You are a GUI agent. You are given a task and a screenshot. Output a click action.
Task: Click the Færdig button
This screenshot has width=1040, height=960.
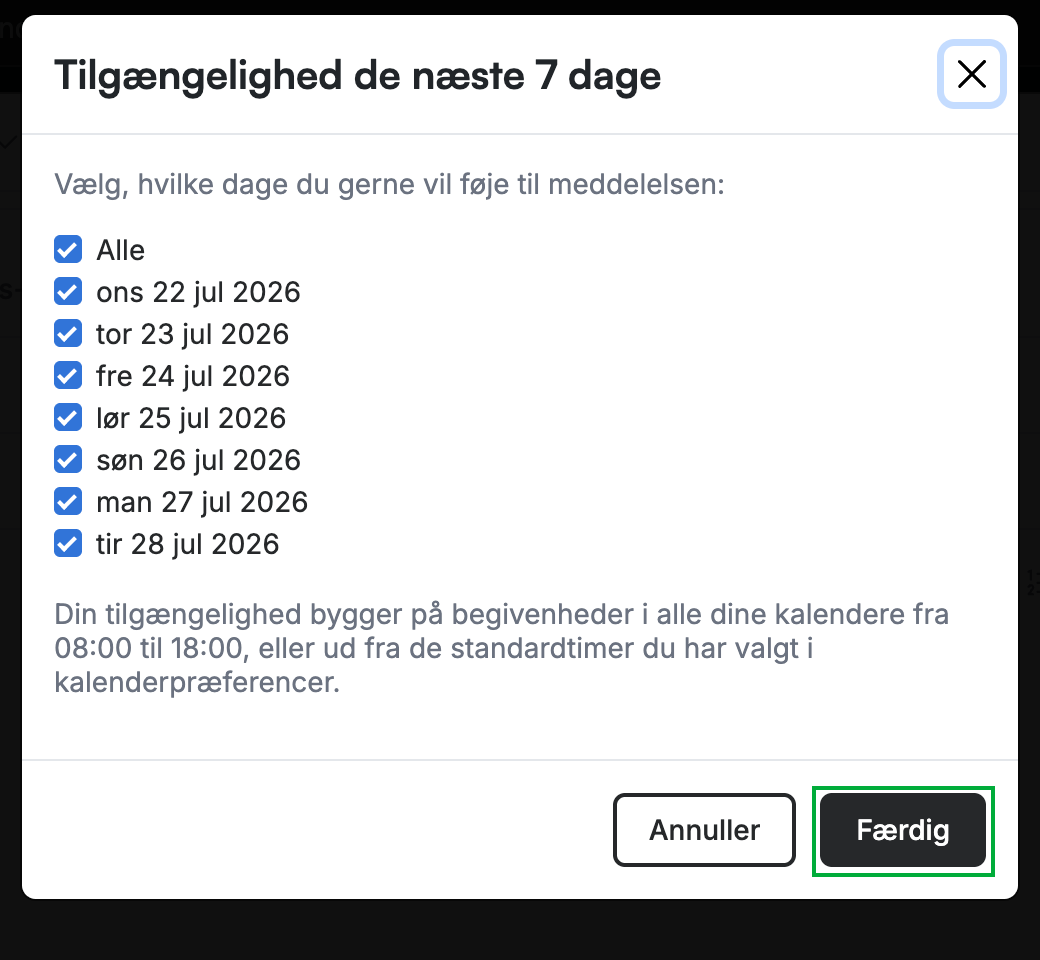(903, 830)
